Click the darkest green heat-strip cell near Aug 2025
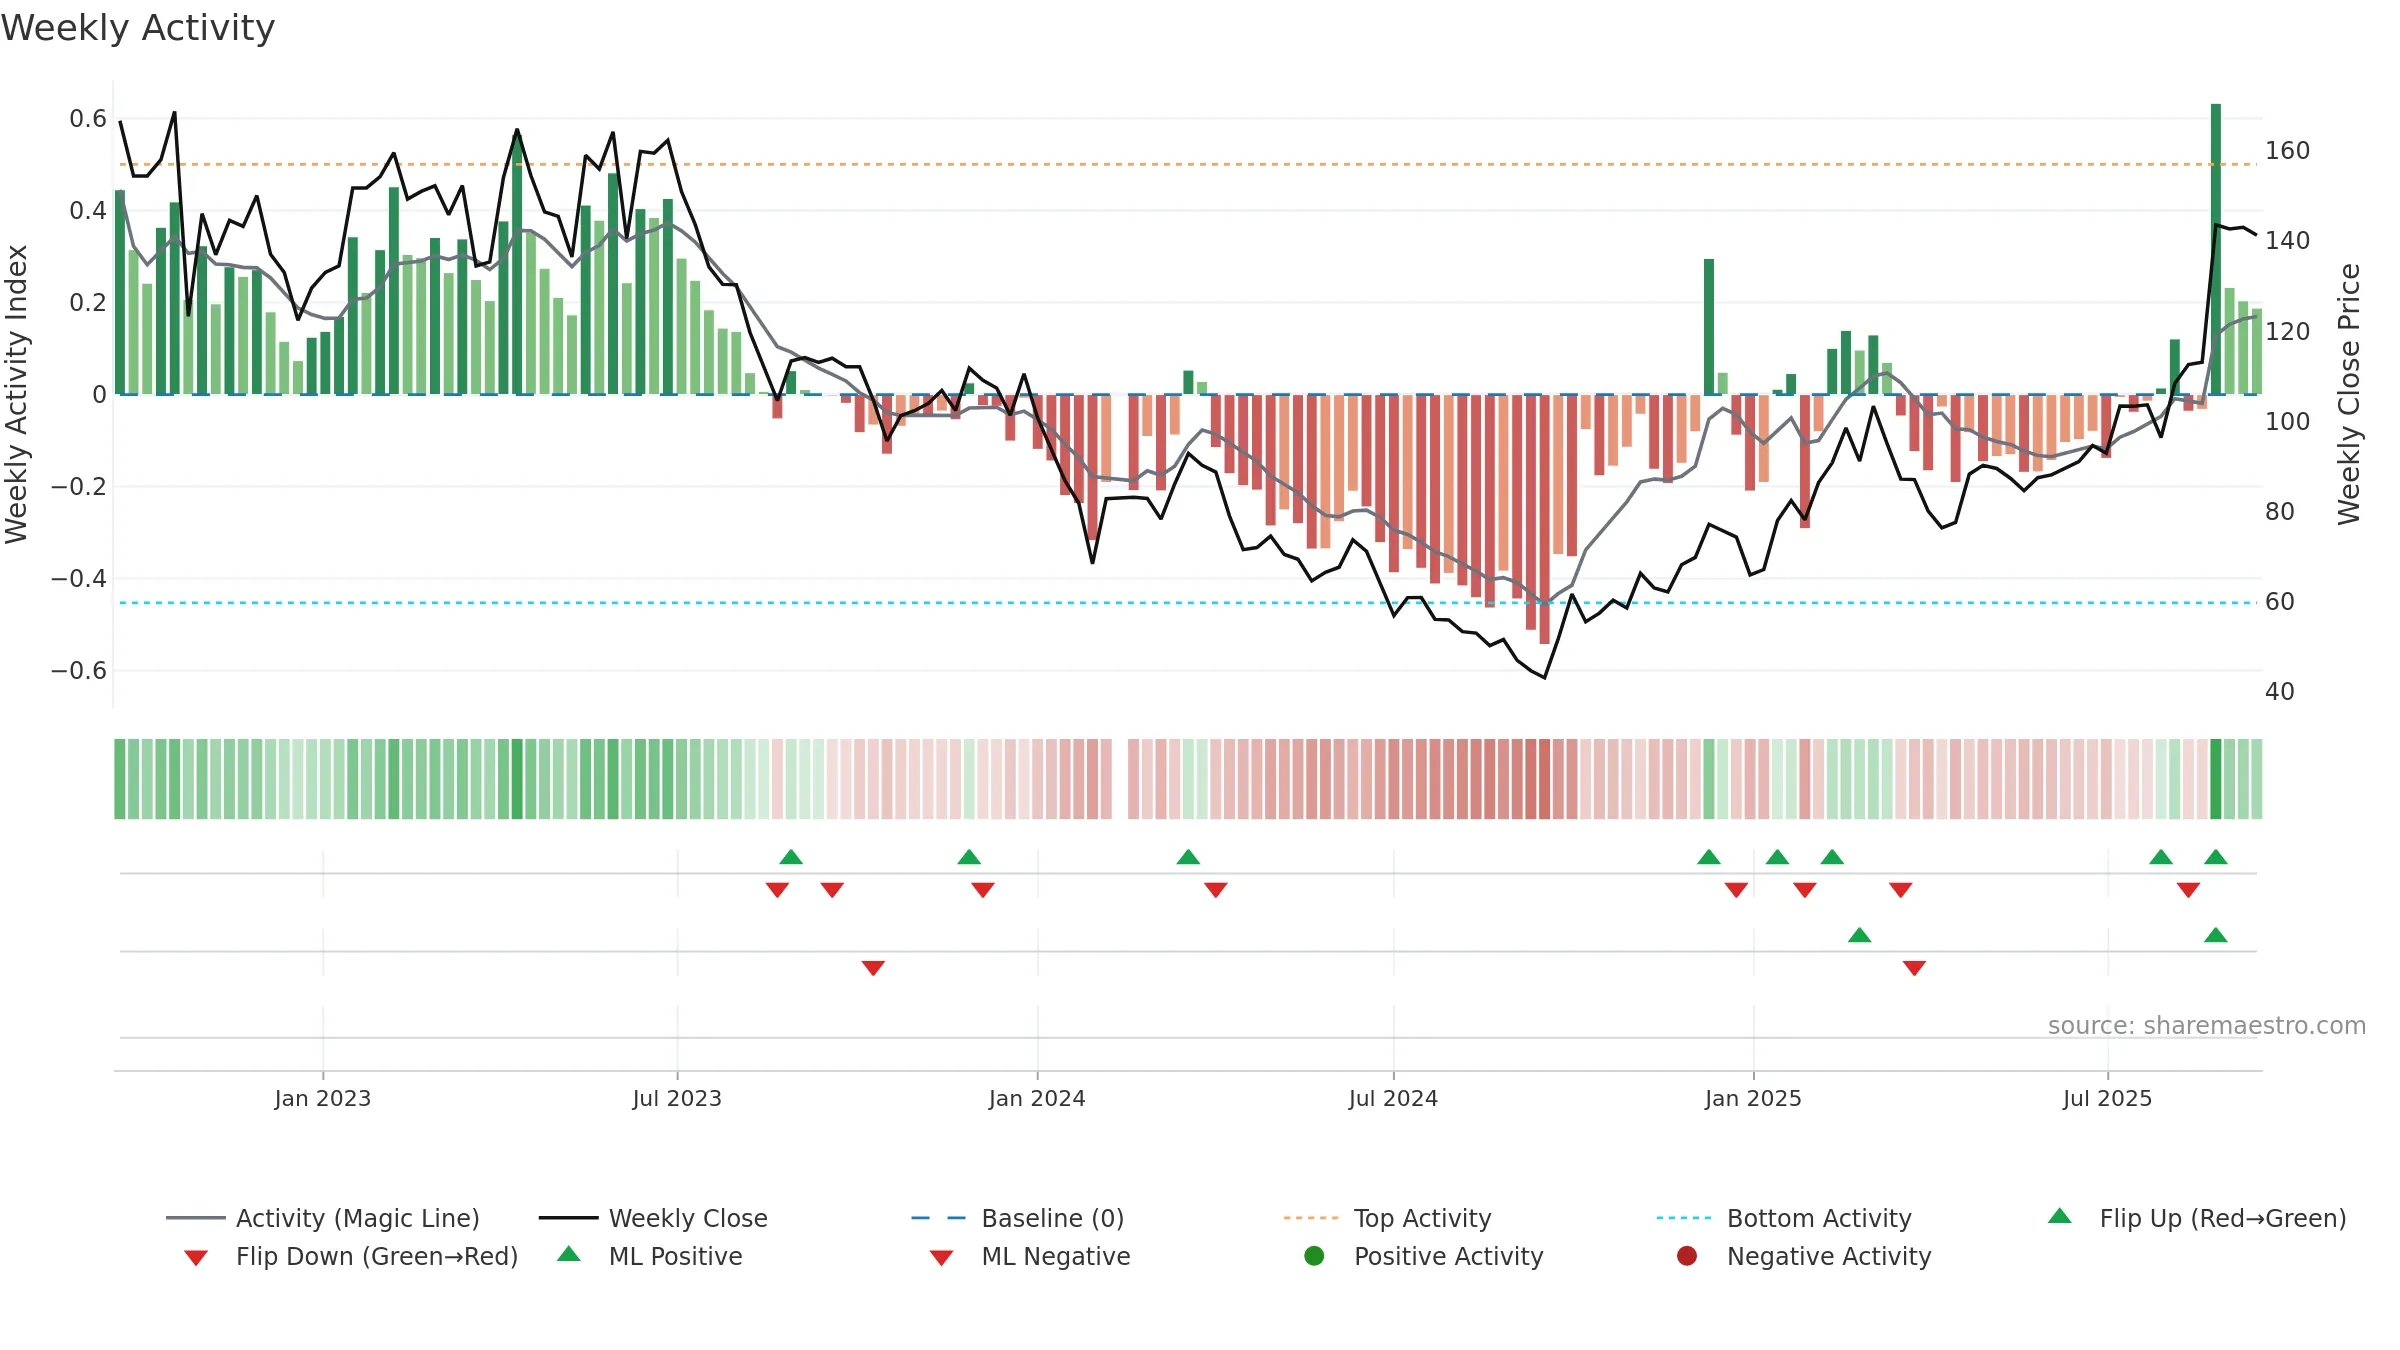2400x1350 pixels. [x=2216, y=779]
